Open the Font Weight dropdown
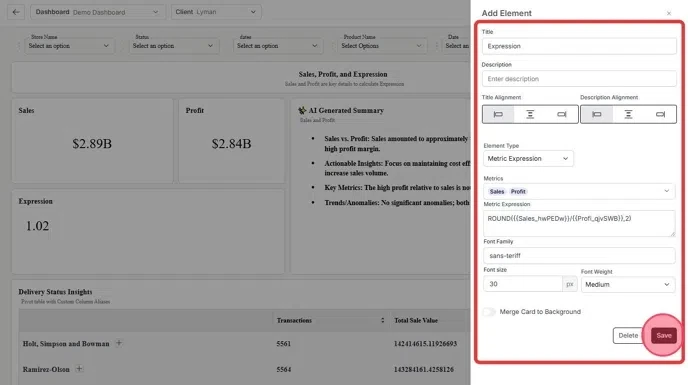Viewport: 688px width, 385px height. point(628,284)
